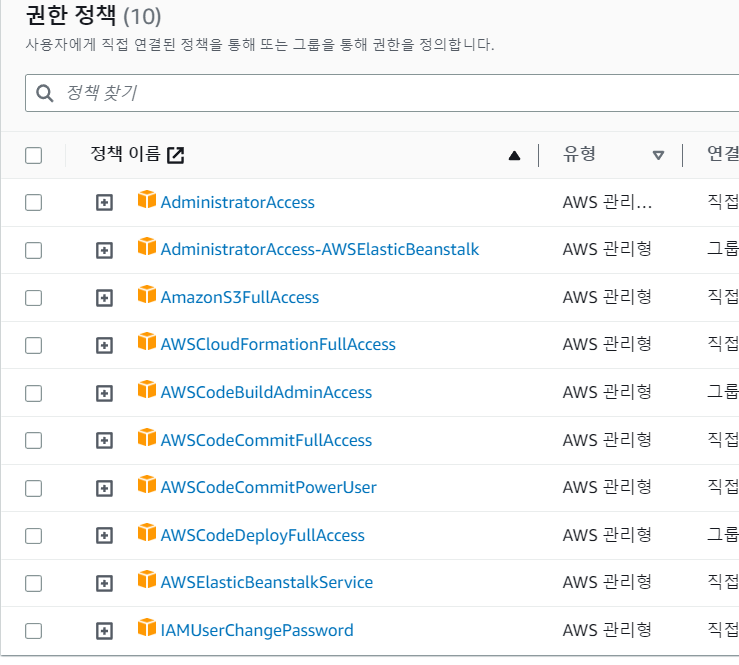The width and height of the screenshot is (739, 665).
Task: Click the box icon next to AWSCodeCommitFullAccess
Action: (147, 437)
